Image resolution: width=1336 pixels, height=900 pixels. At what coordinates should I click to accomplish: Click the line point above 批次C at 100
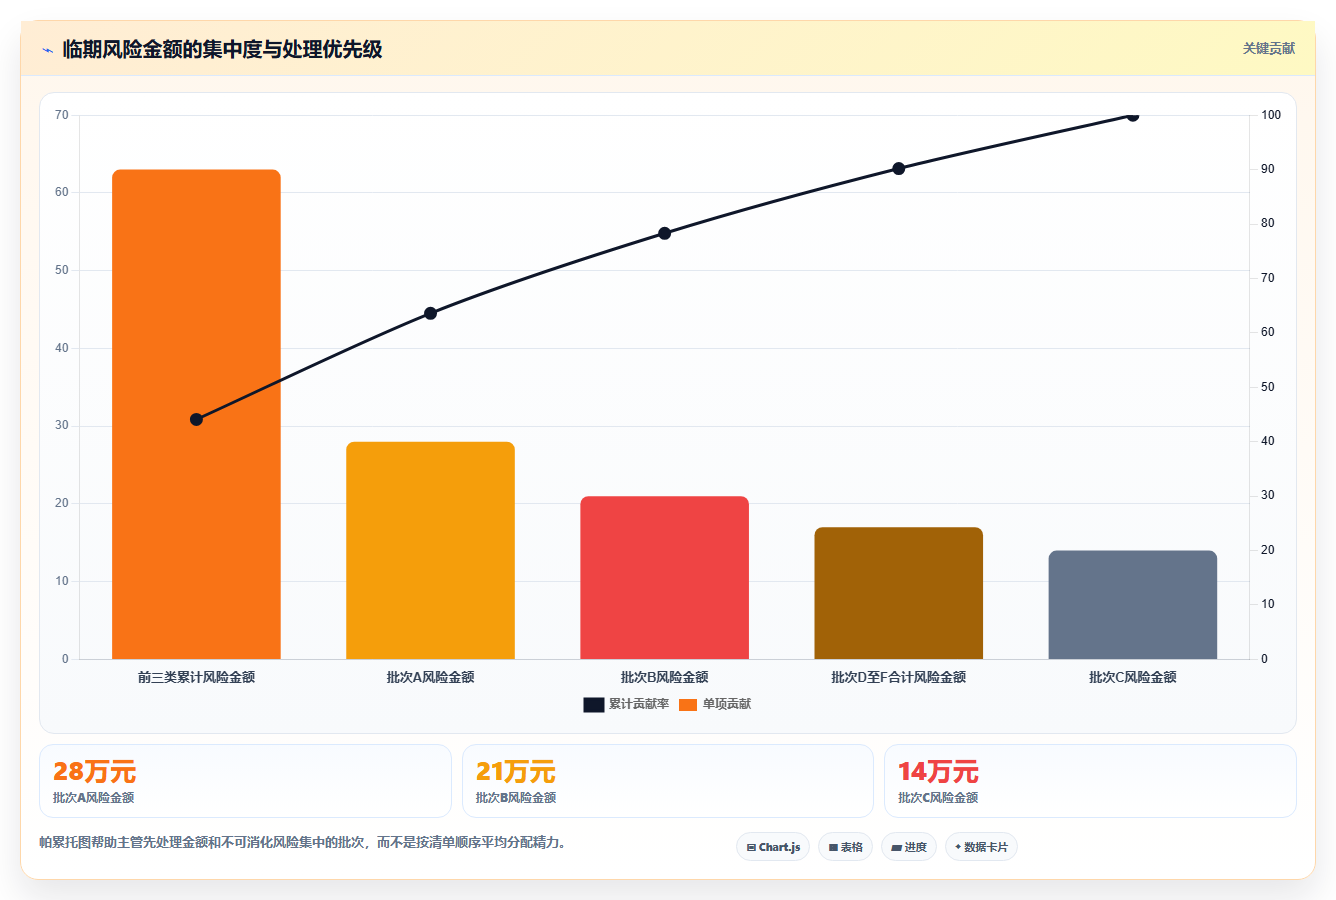(x=1132, y=115)
